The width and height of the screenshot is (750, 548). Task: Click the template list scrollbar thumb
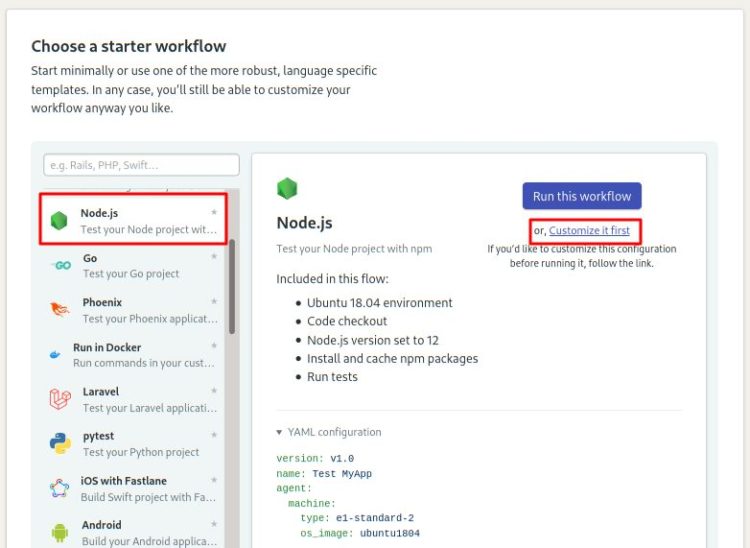pos(232,286)
